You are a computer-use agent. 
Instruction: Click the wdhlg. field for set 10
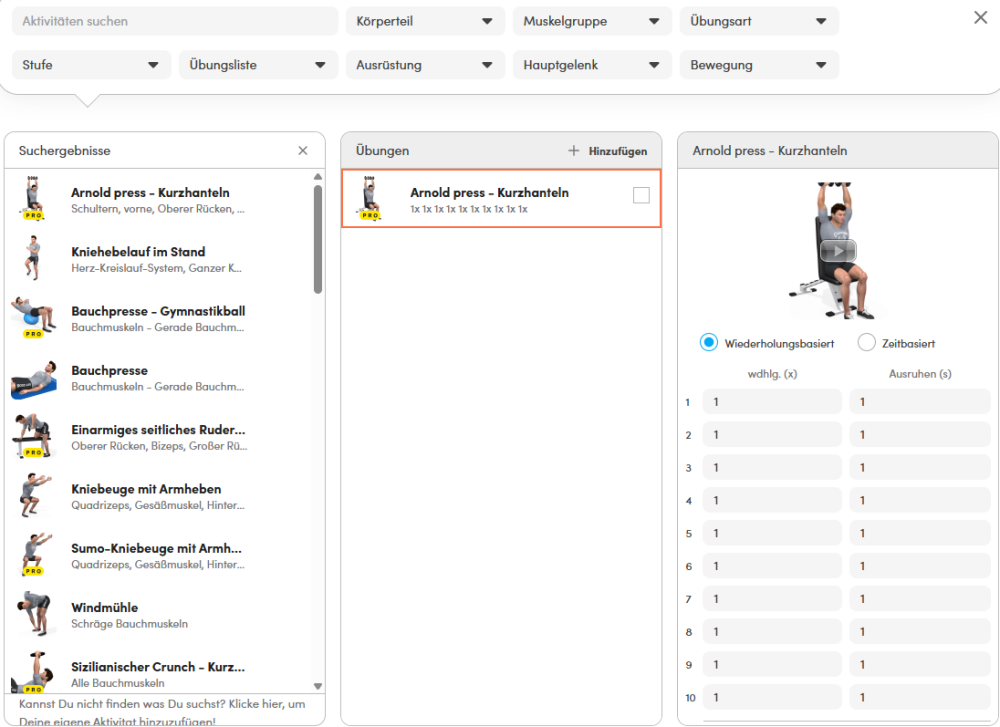tap(772, 698)
